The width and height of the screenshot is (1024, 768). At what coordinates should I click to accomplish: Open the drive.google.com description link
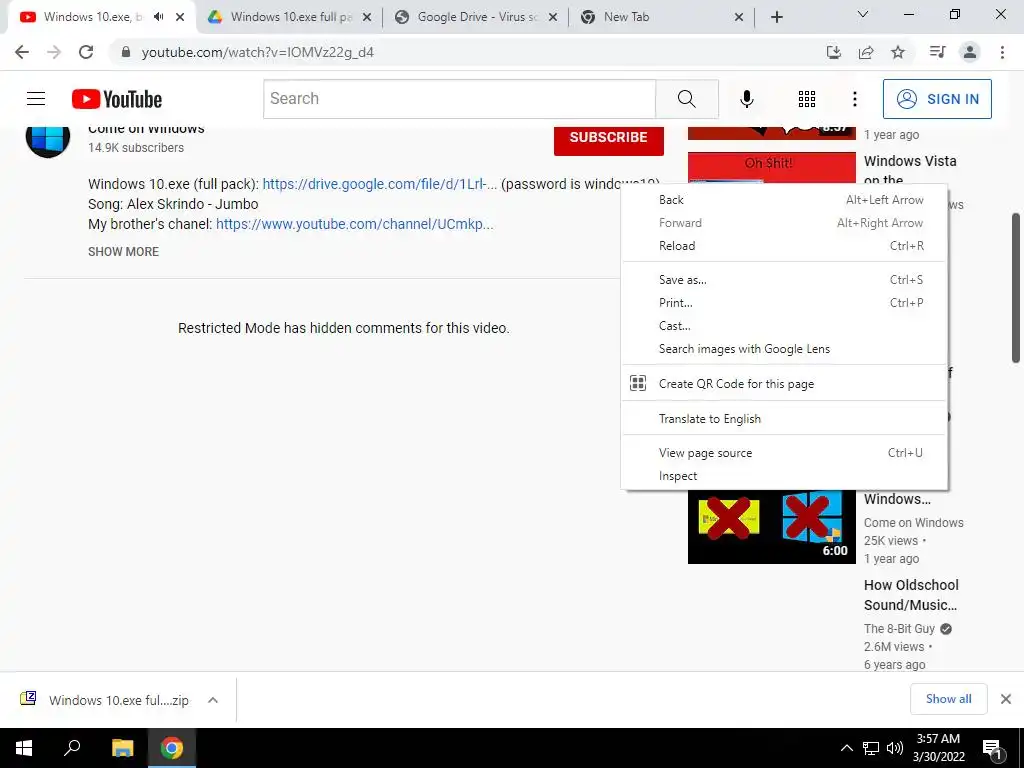click(x=379, y=184)
